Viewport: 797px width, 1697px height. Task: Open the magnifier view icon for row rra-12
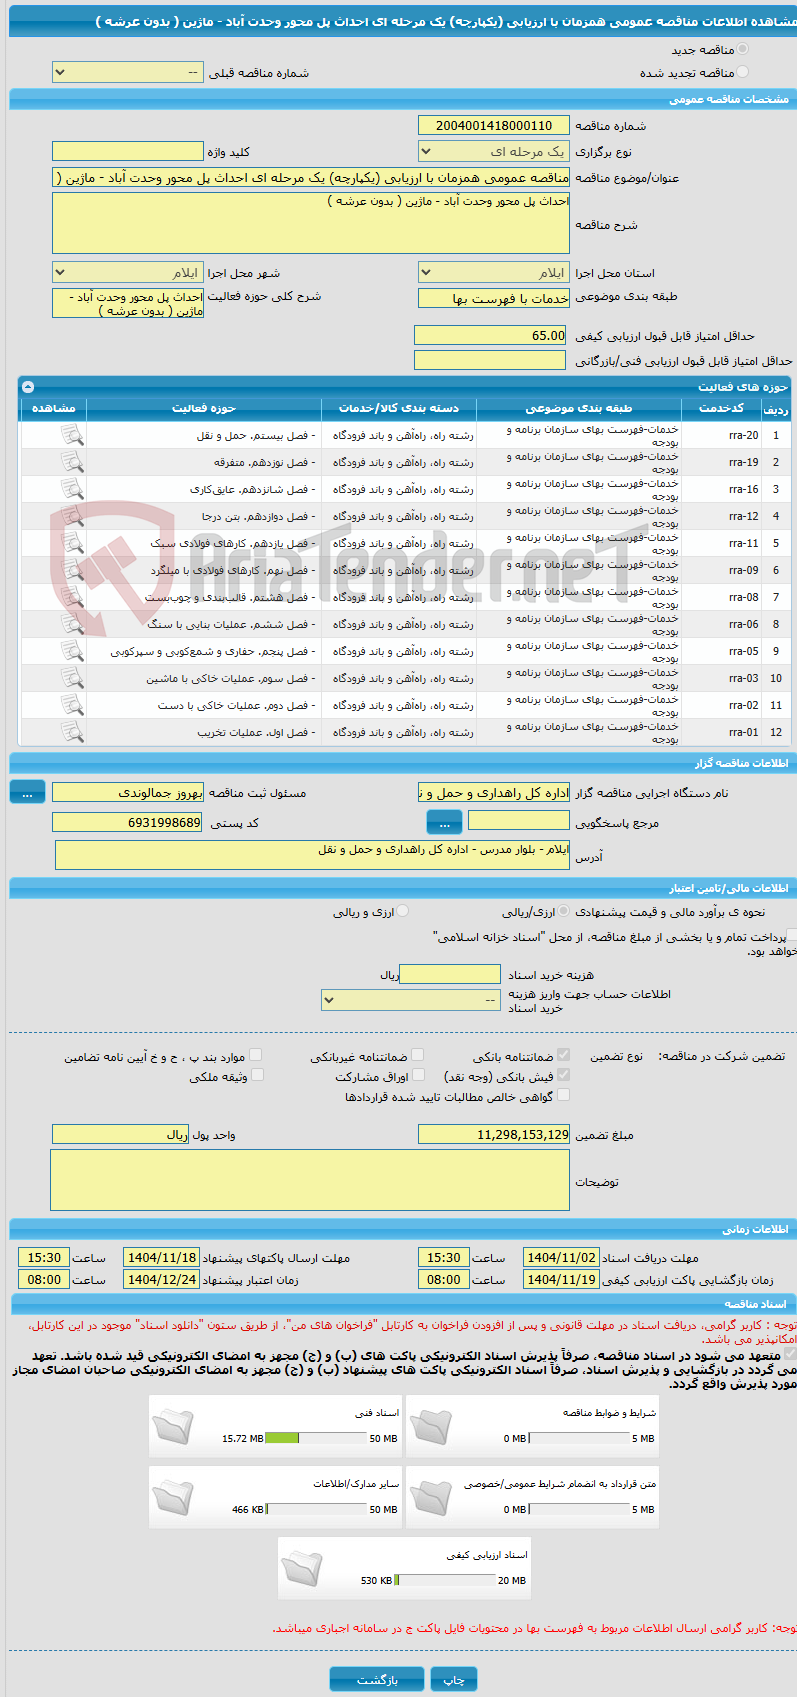click(x=72, y=516)
